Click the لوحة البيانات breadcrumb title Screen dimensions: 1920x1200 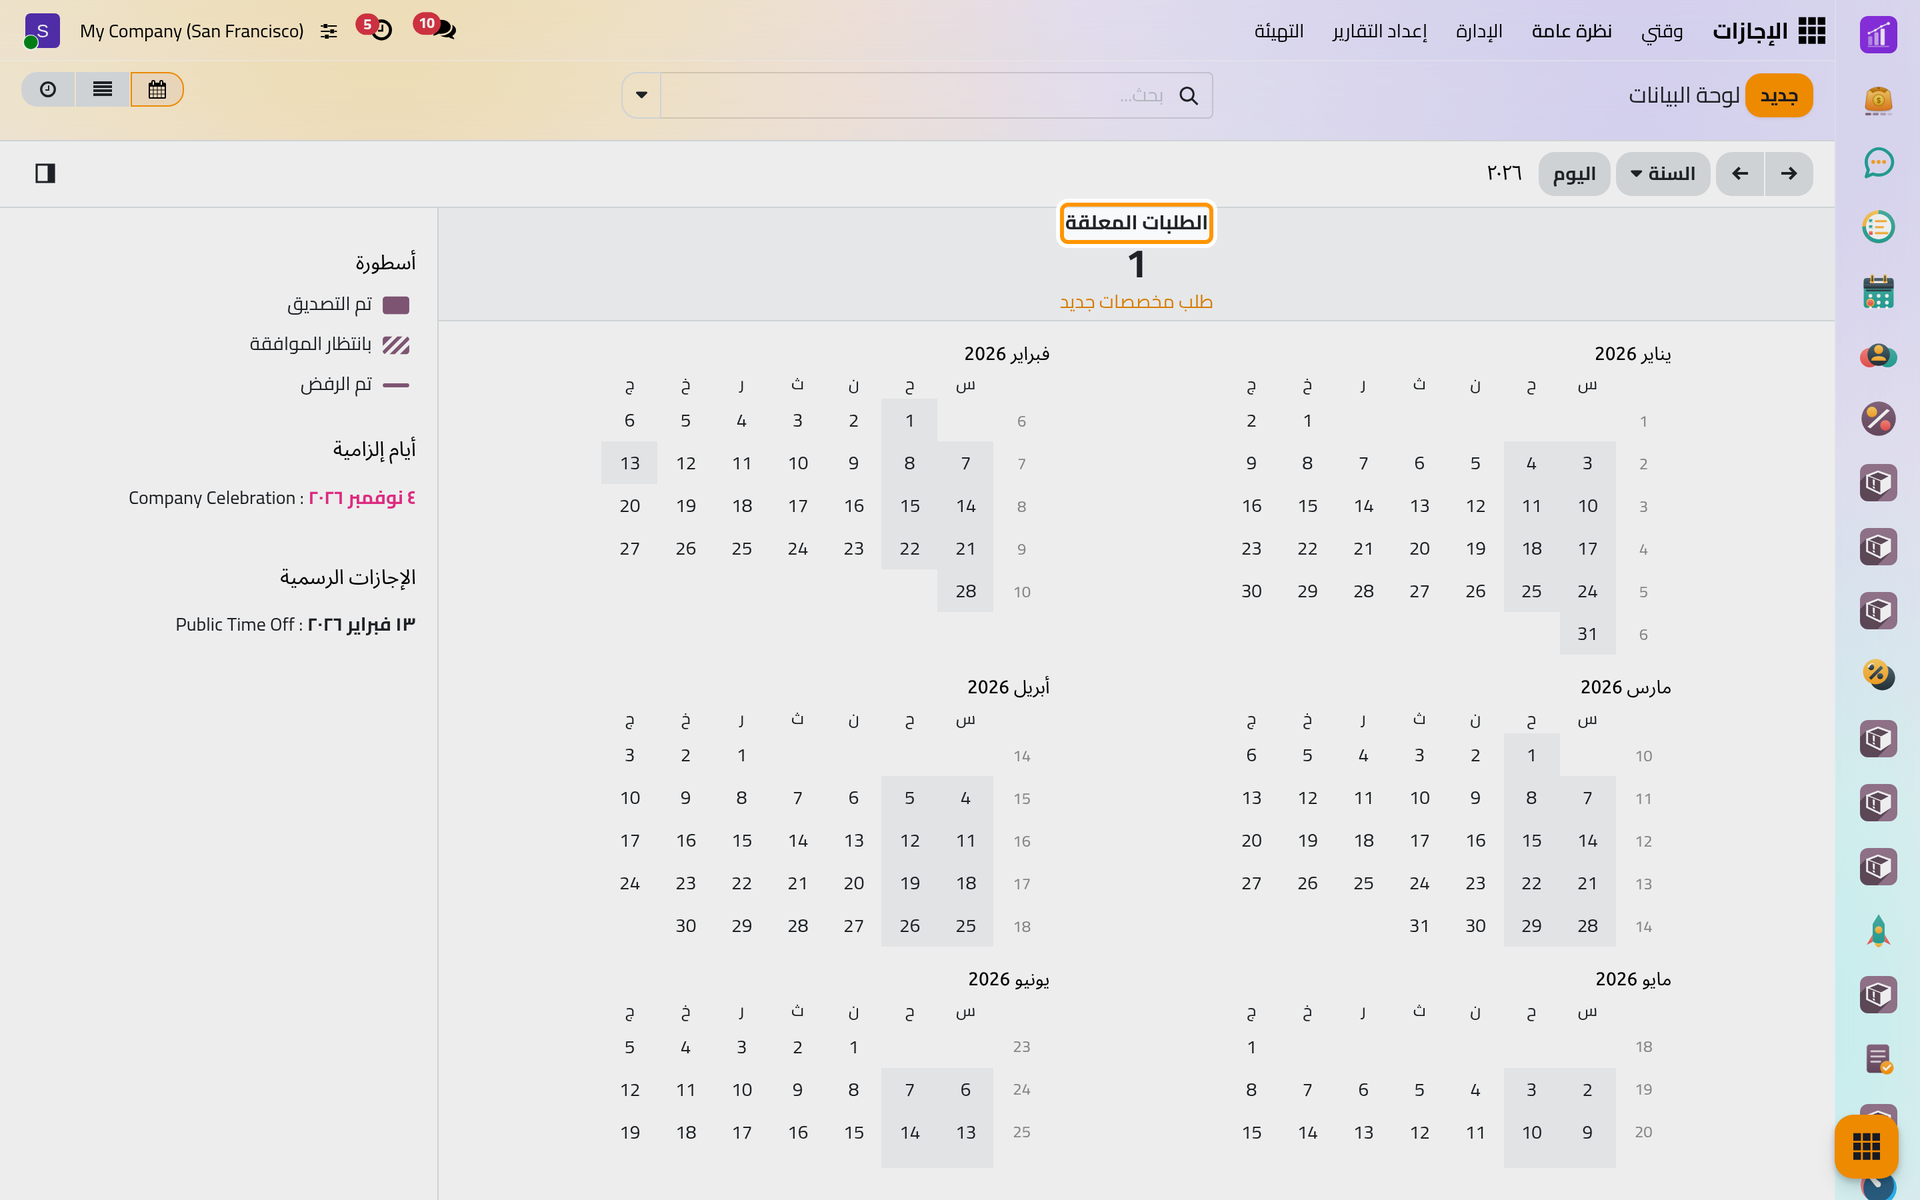pos(1684,95)
